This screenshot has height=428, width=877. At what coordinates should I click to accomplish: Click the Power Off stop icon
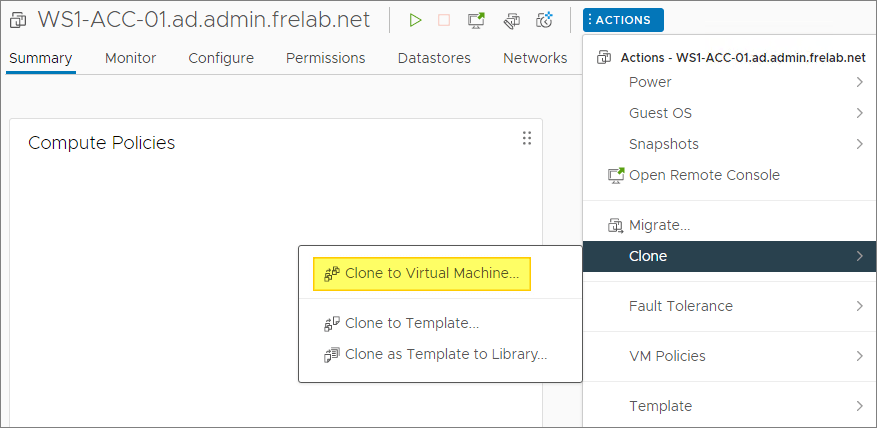(x=445, y=20)
